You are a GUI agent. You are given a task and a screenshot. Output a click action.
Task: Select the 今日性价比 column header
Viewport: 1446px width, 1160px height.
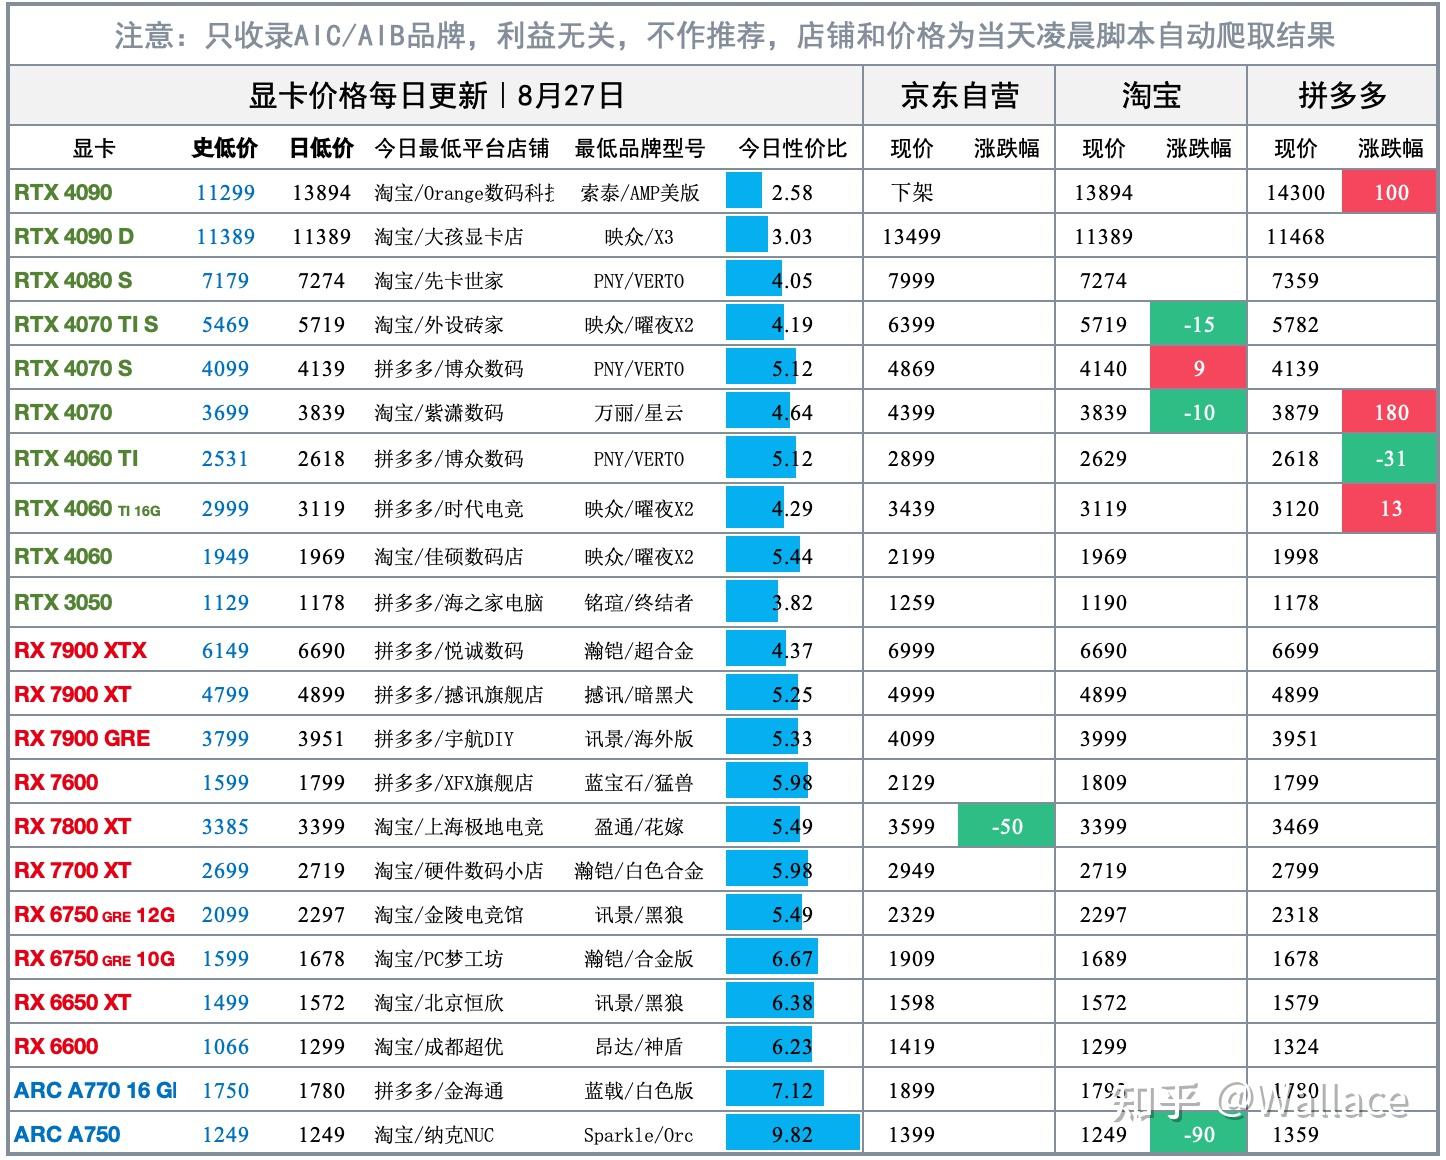[x=792, y=149]
